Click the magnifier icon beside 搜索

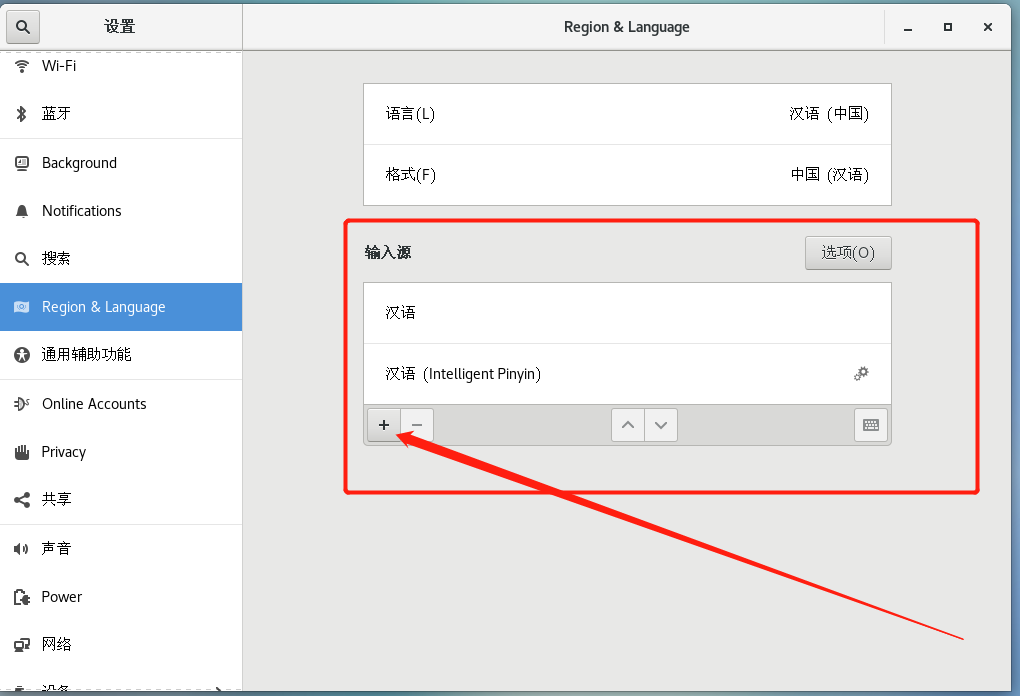pos(21,259)
